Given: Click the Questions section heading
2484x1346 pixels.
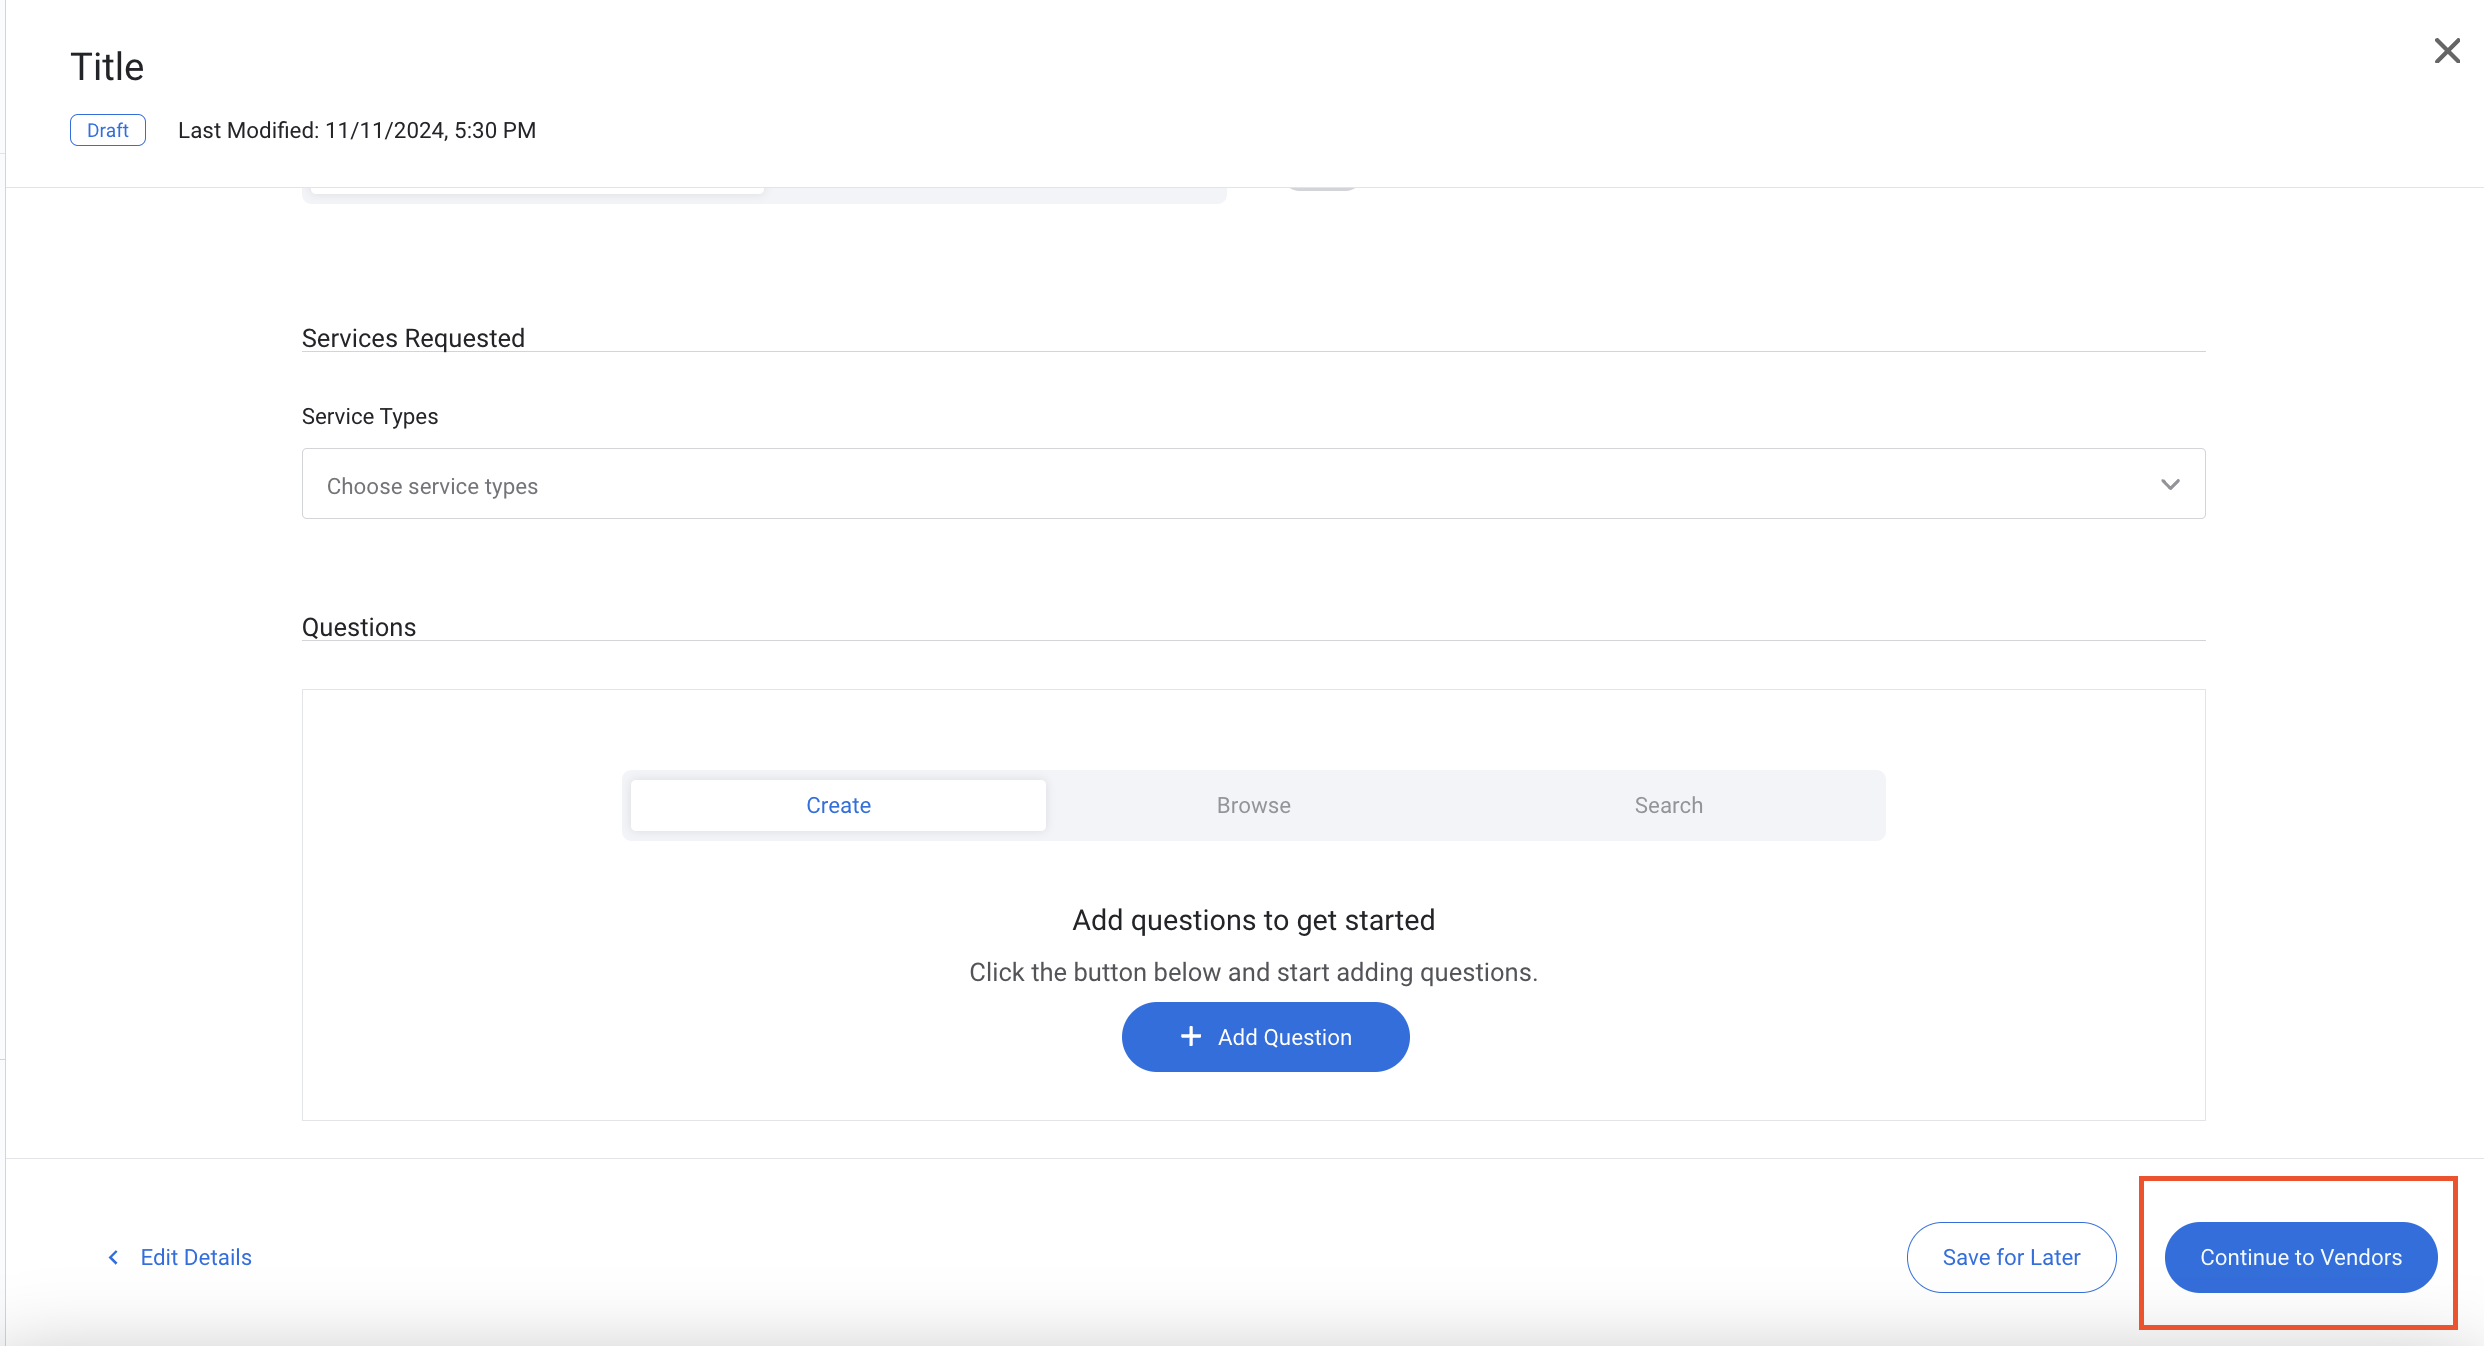Looking at the screenshot, I should tap(359, 627).
